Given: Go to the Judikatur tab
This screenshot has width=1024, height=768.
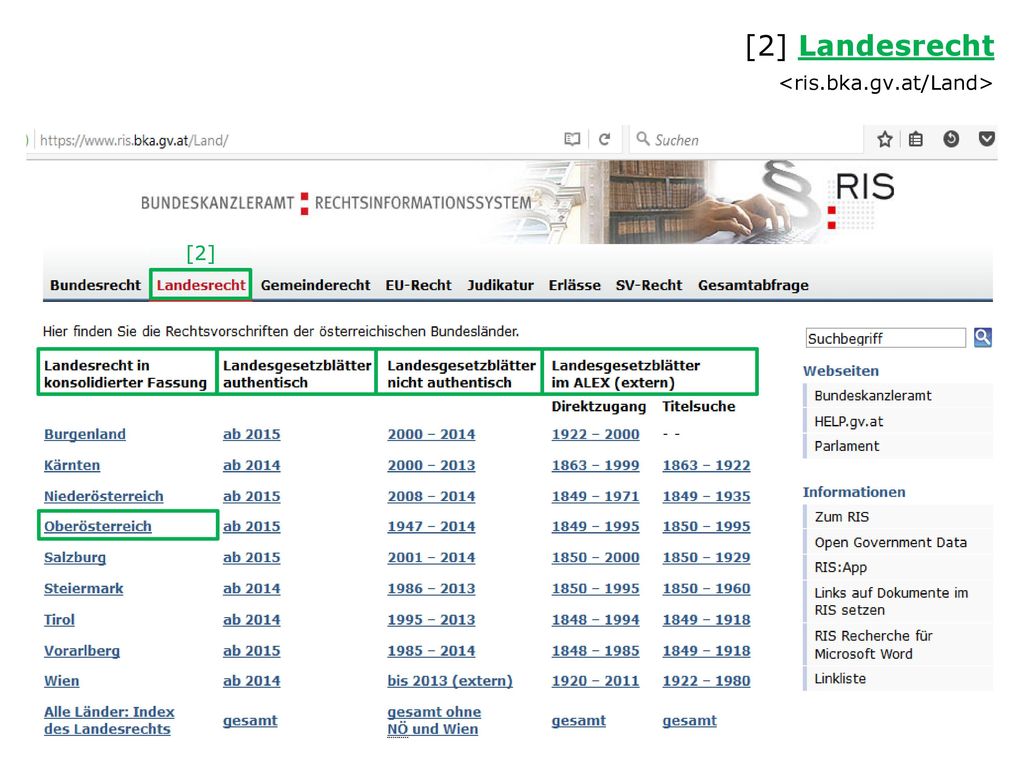Looking at the screenshot, I should click(500, 285).
